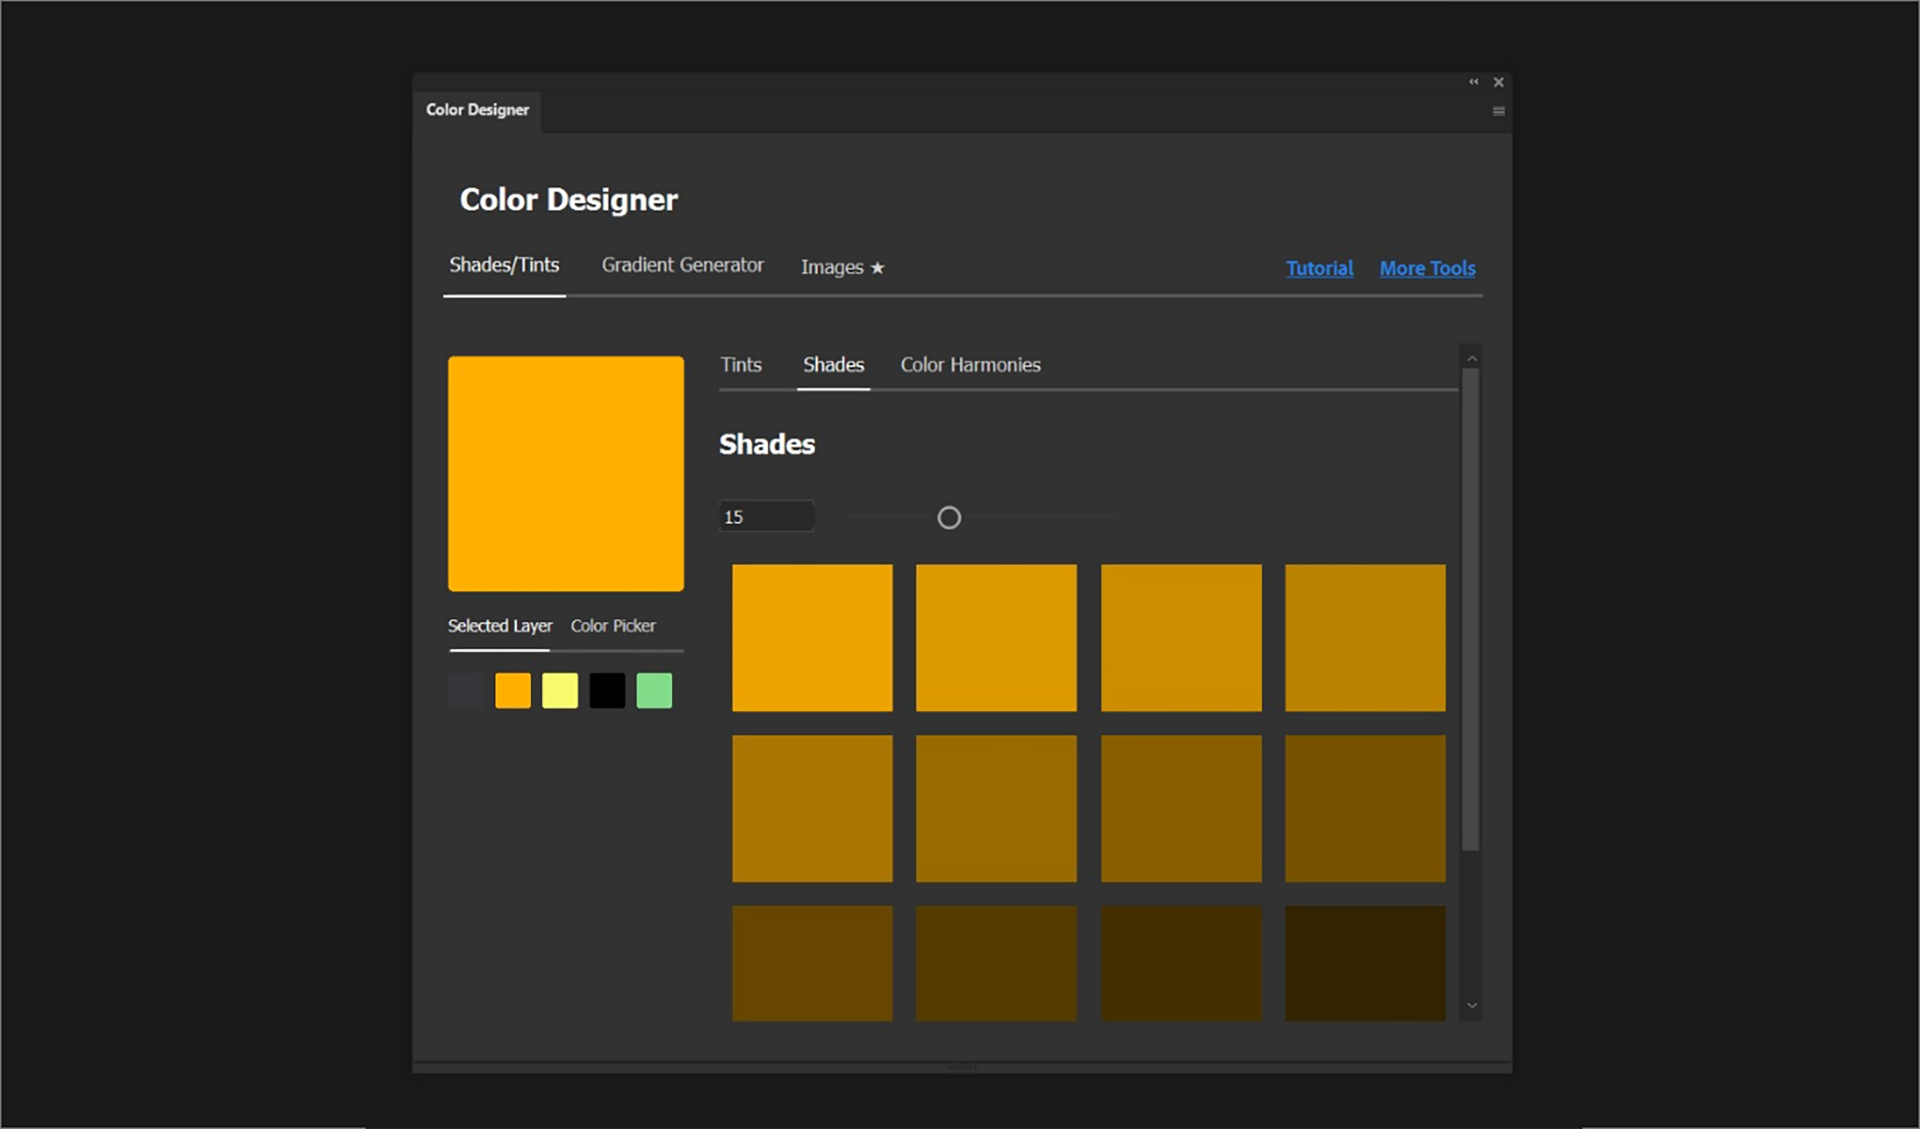Viewport: 1920px width, 1129px height.
Task: Select the second shade in the top row
Action: point(996,638)
